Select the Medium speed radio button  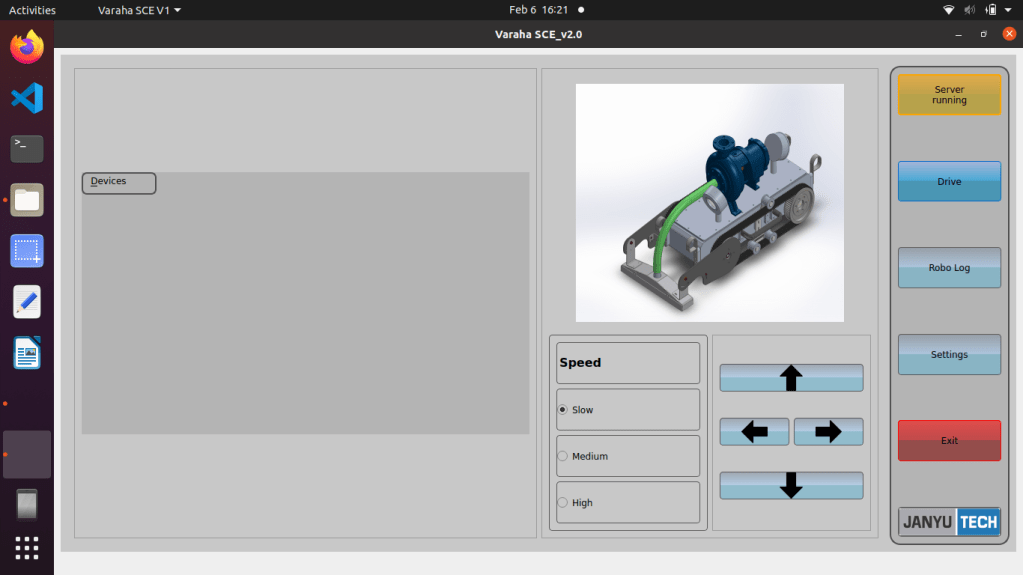(x=563, y=456)
